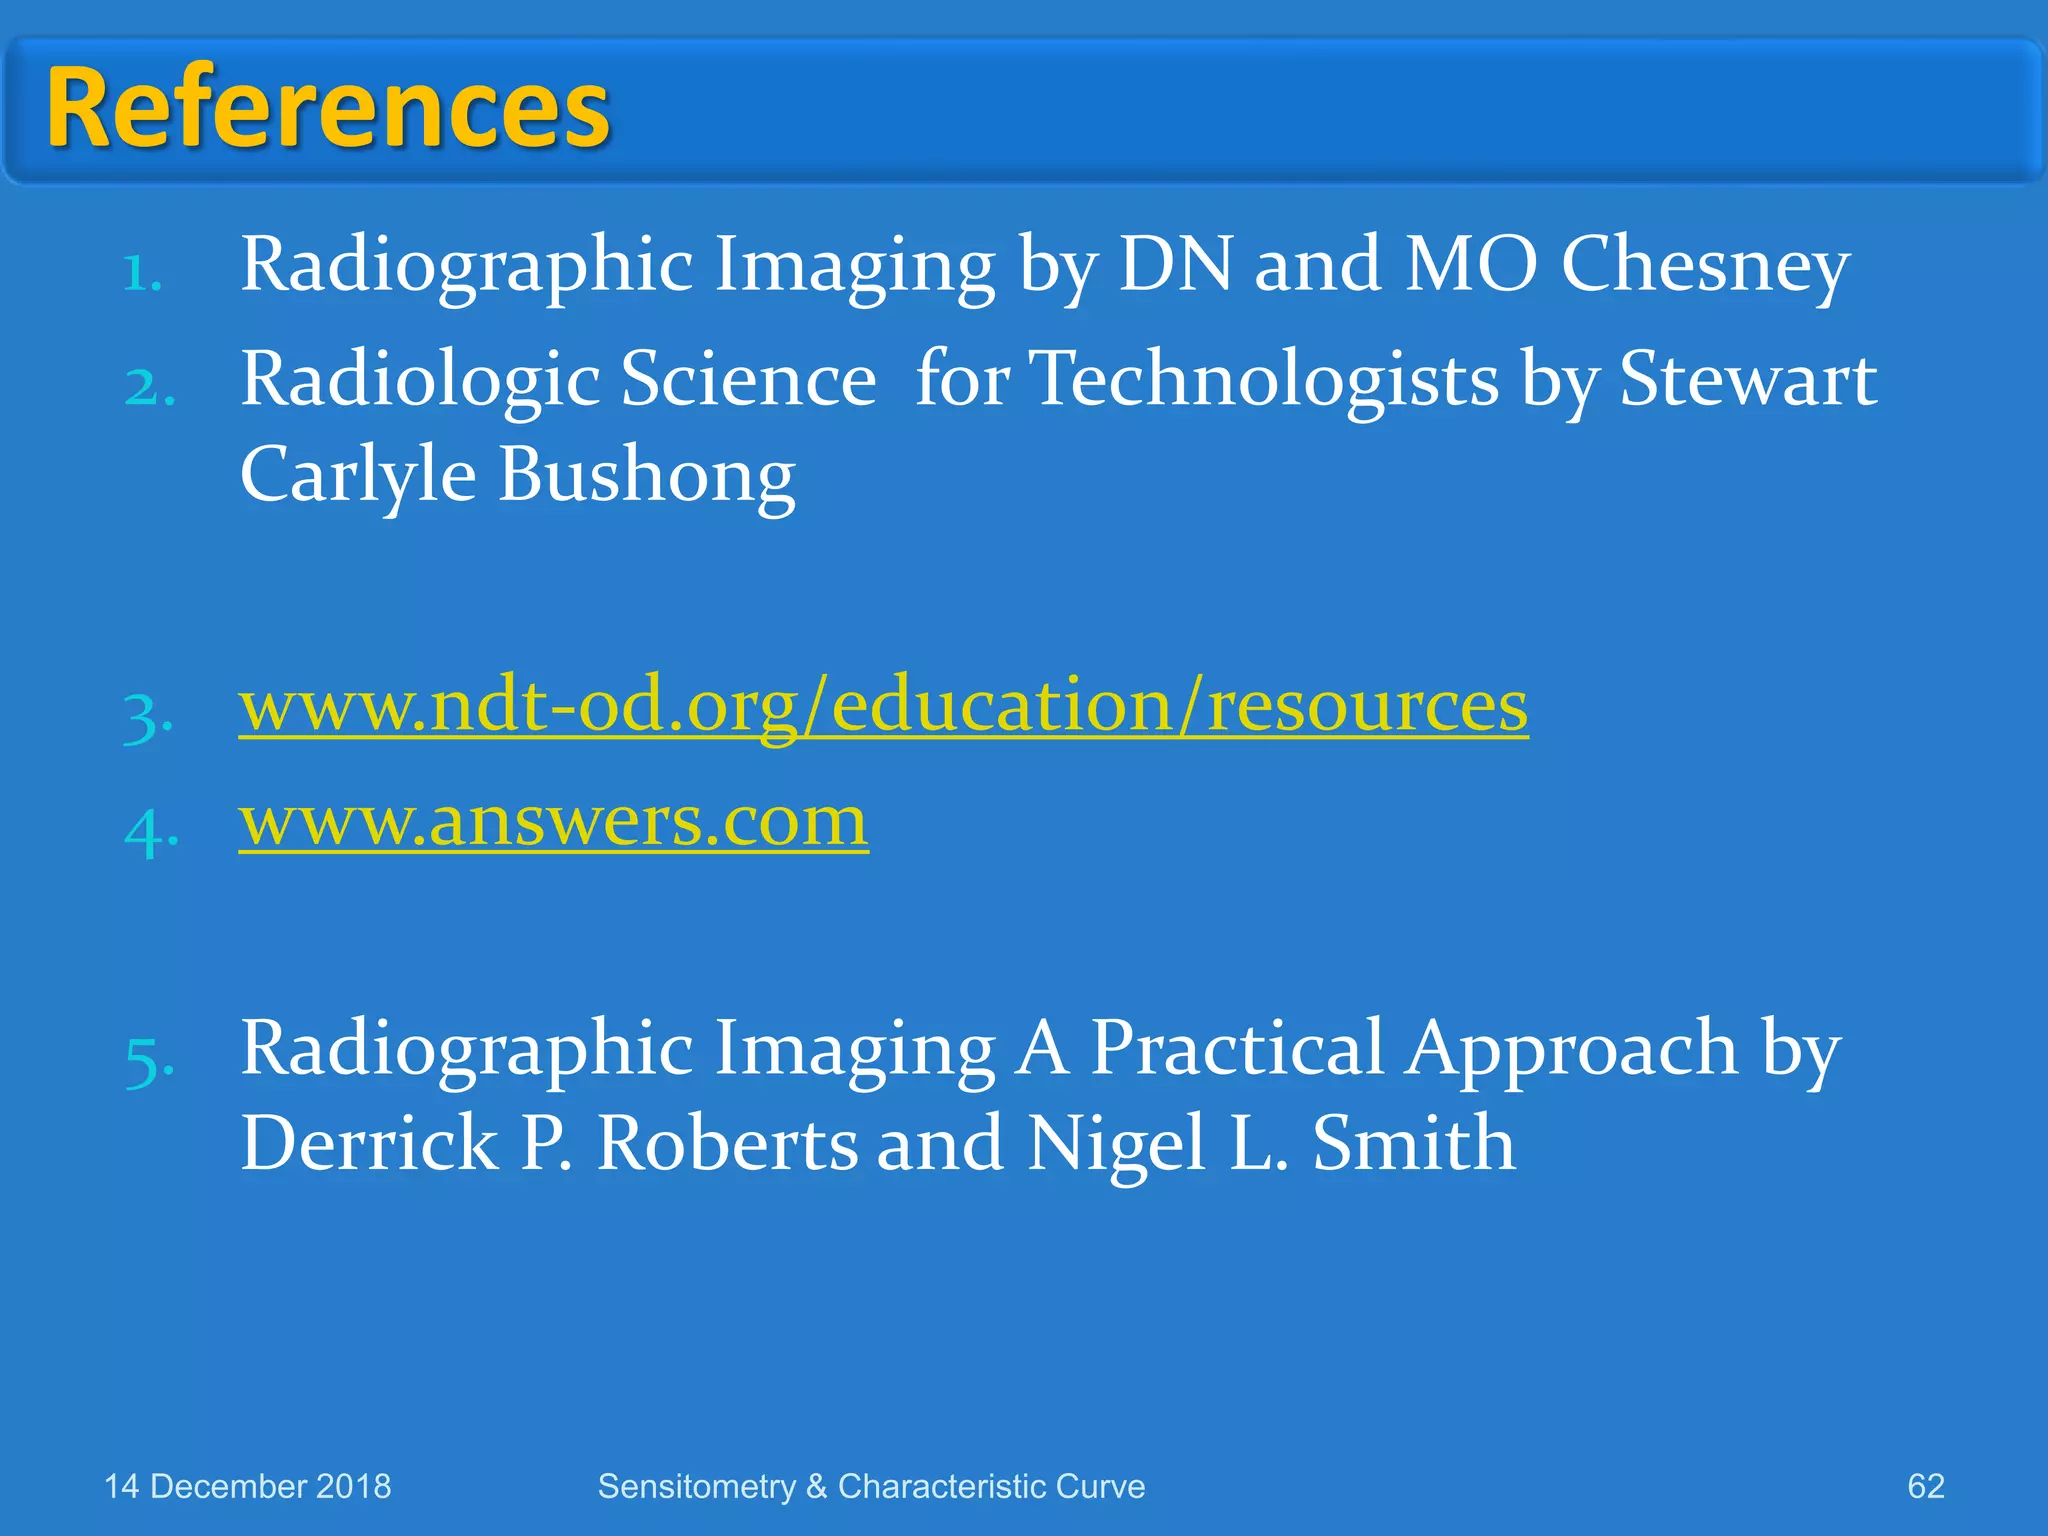The image size is (2048, 1536).
Task: Click slide number 62 in footer
Action: tap(1925, 1486)
